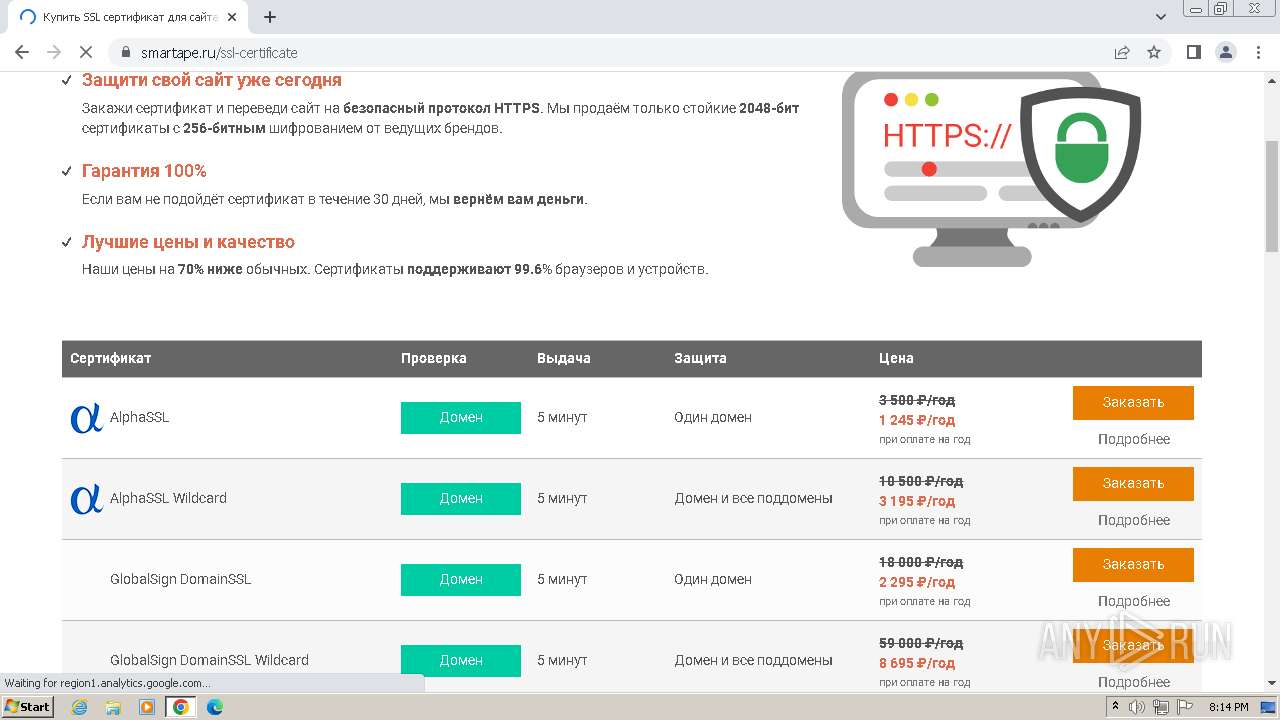Screen dimensions: 1280x720
Task: Order the AlphaSSL Wildcard certificate
Action: [x=1133, y=483]
